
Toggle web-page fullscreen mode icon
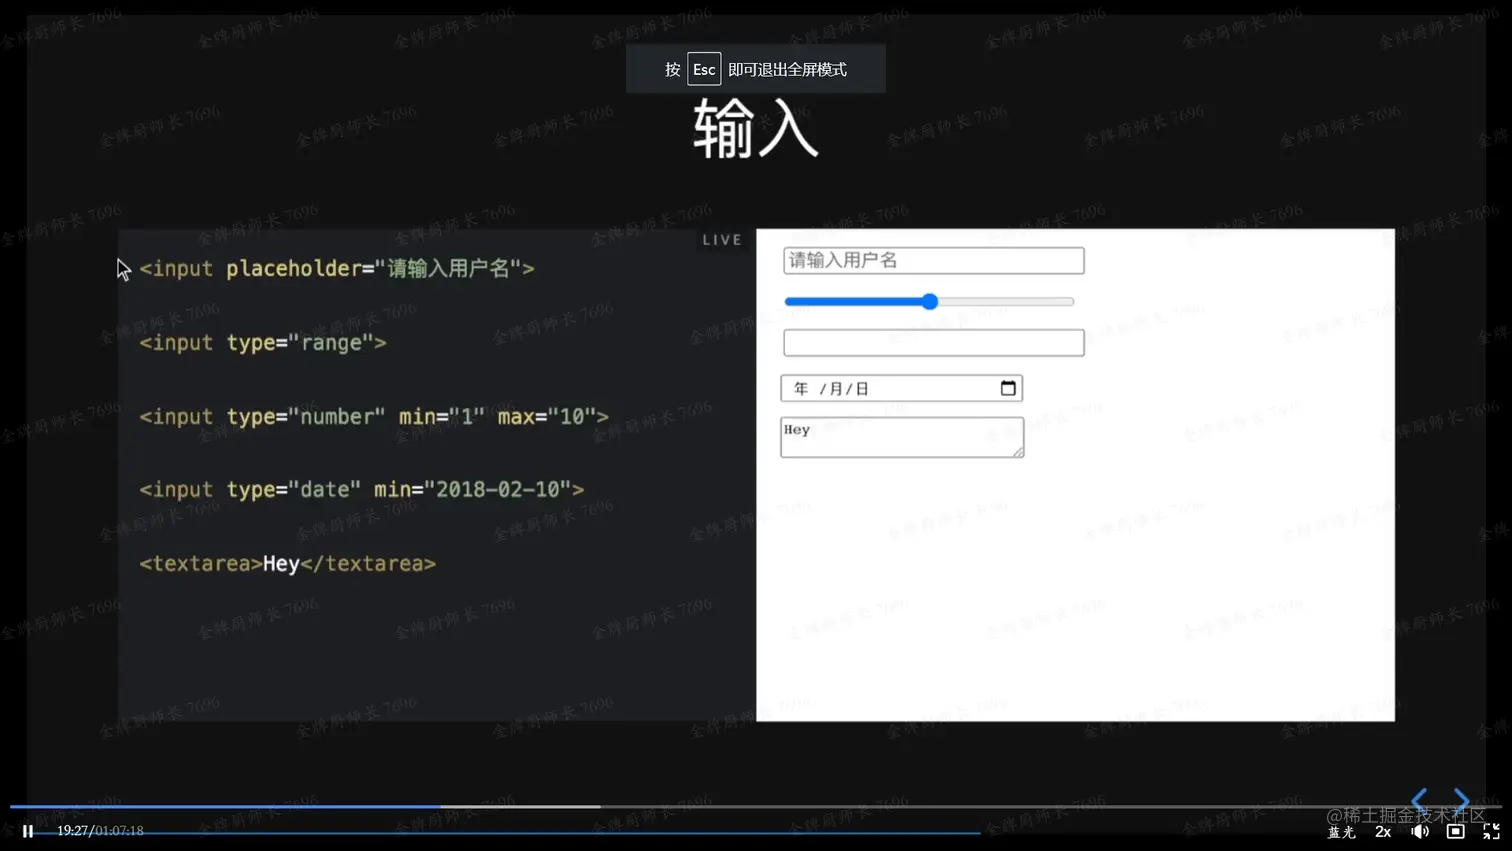(1456, 832)
